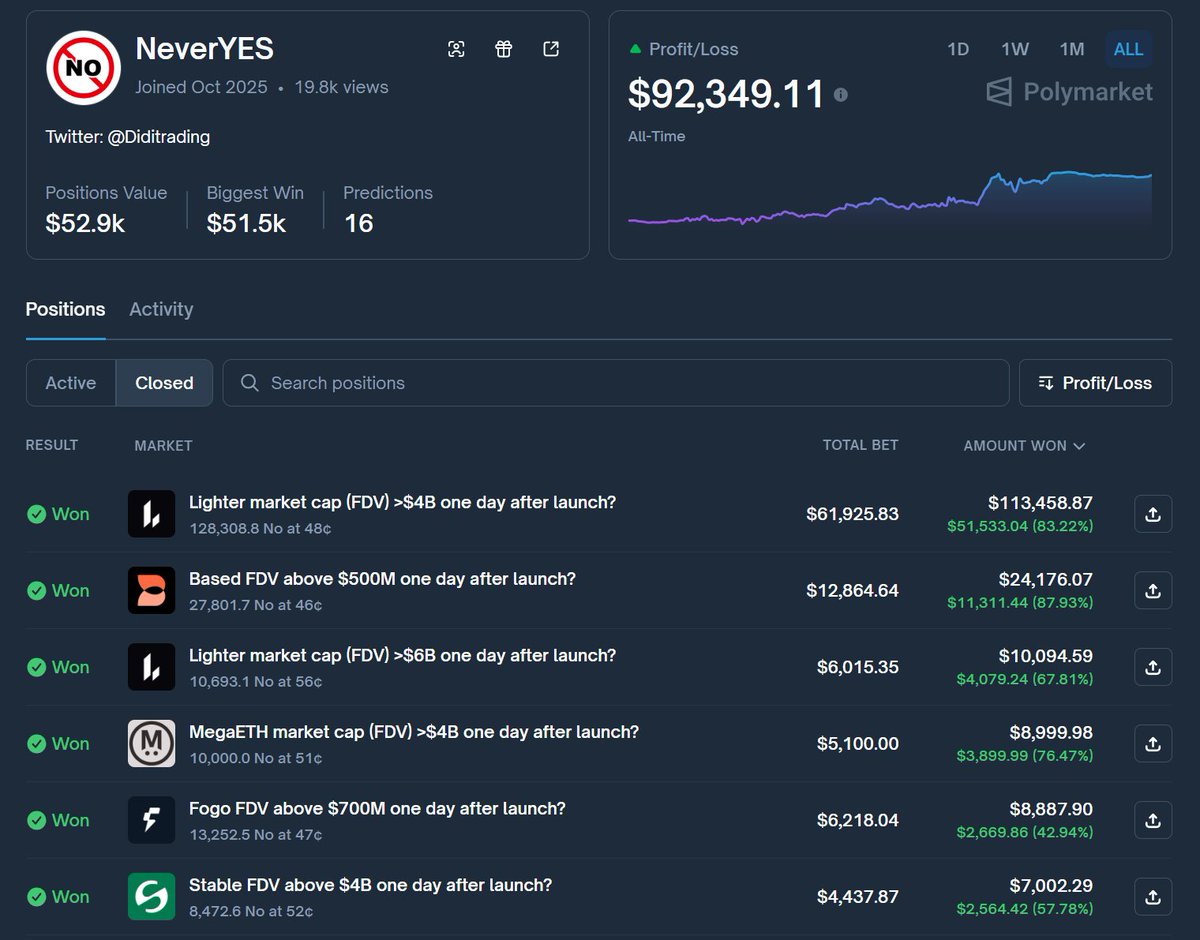Share the Lighter >$6B winning position
1200x940 pixels.
1153,667
